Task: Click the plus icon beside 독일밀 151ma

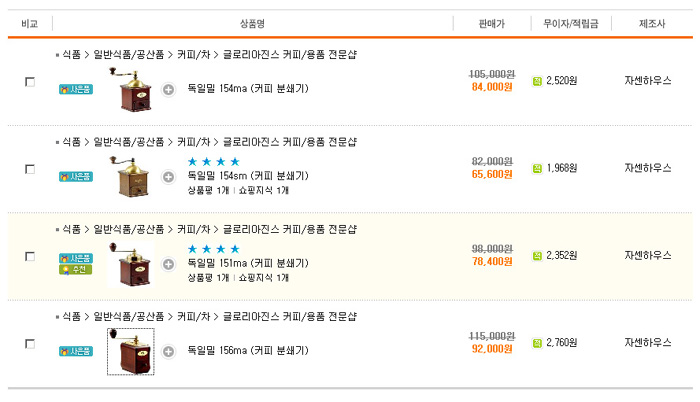Action: pyautogui.click(x=168, y=264)
